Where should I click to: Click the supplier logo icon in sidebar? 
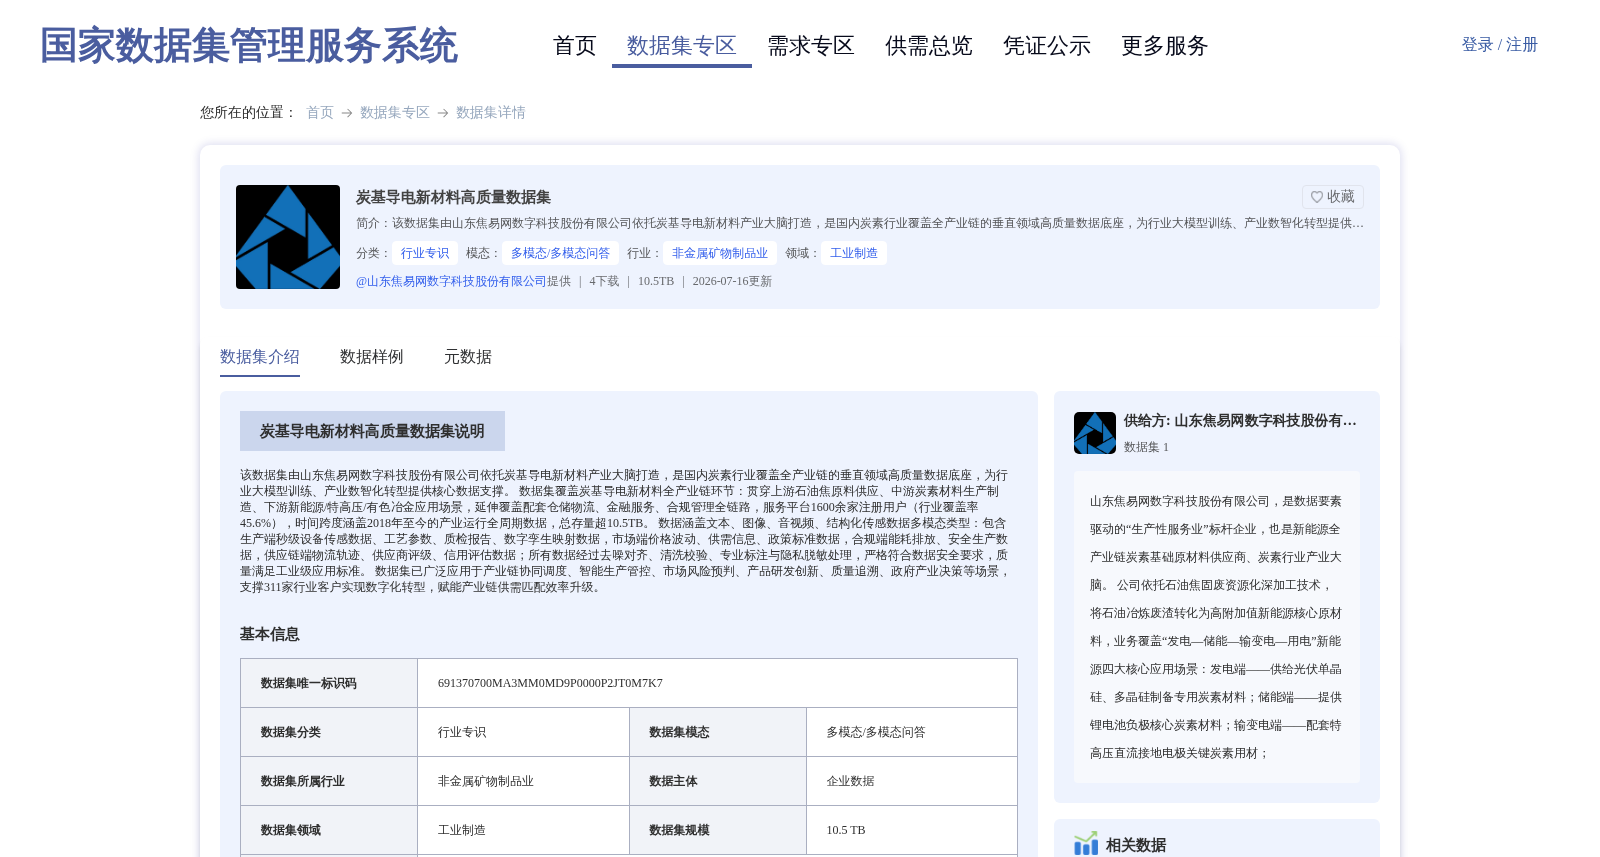click(1095, 433)
